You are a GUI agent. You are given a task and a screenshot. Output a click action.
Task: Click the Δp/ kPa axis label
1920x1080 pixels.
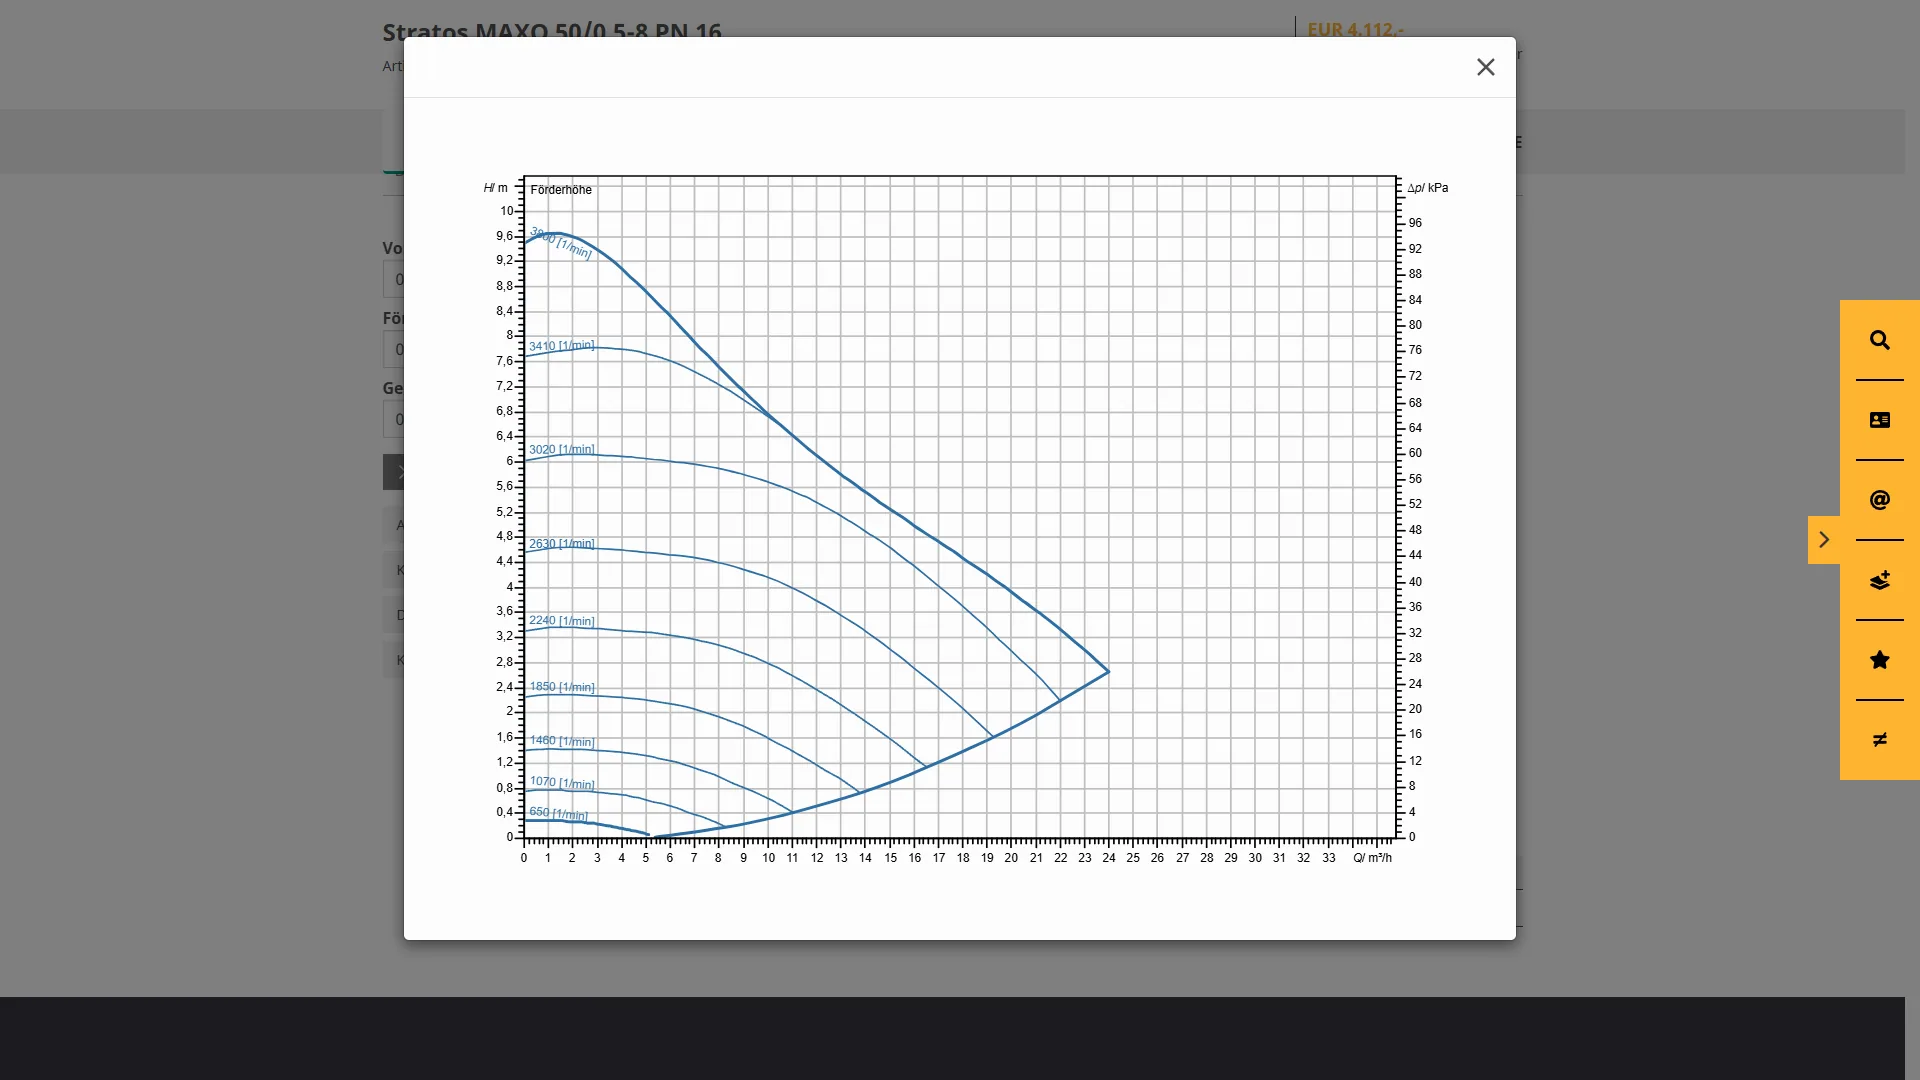tap(1427, 188)
